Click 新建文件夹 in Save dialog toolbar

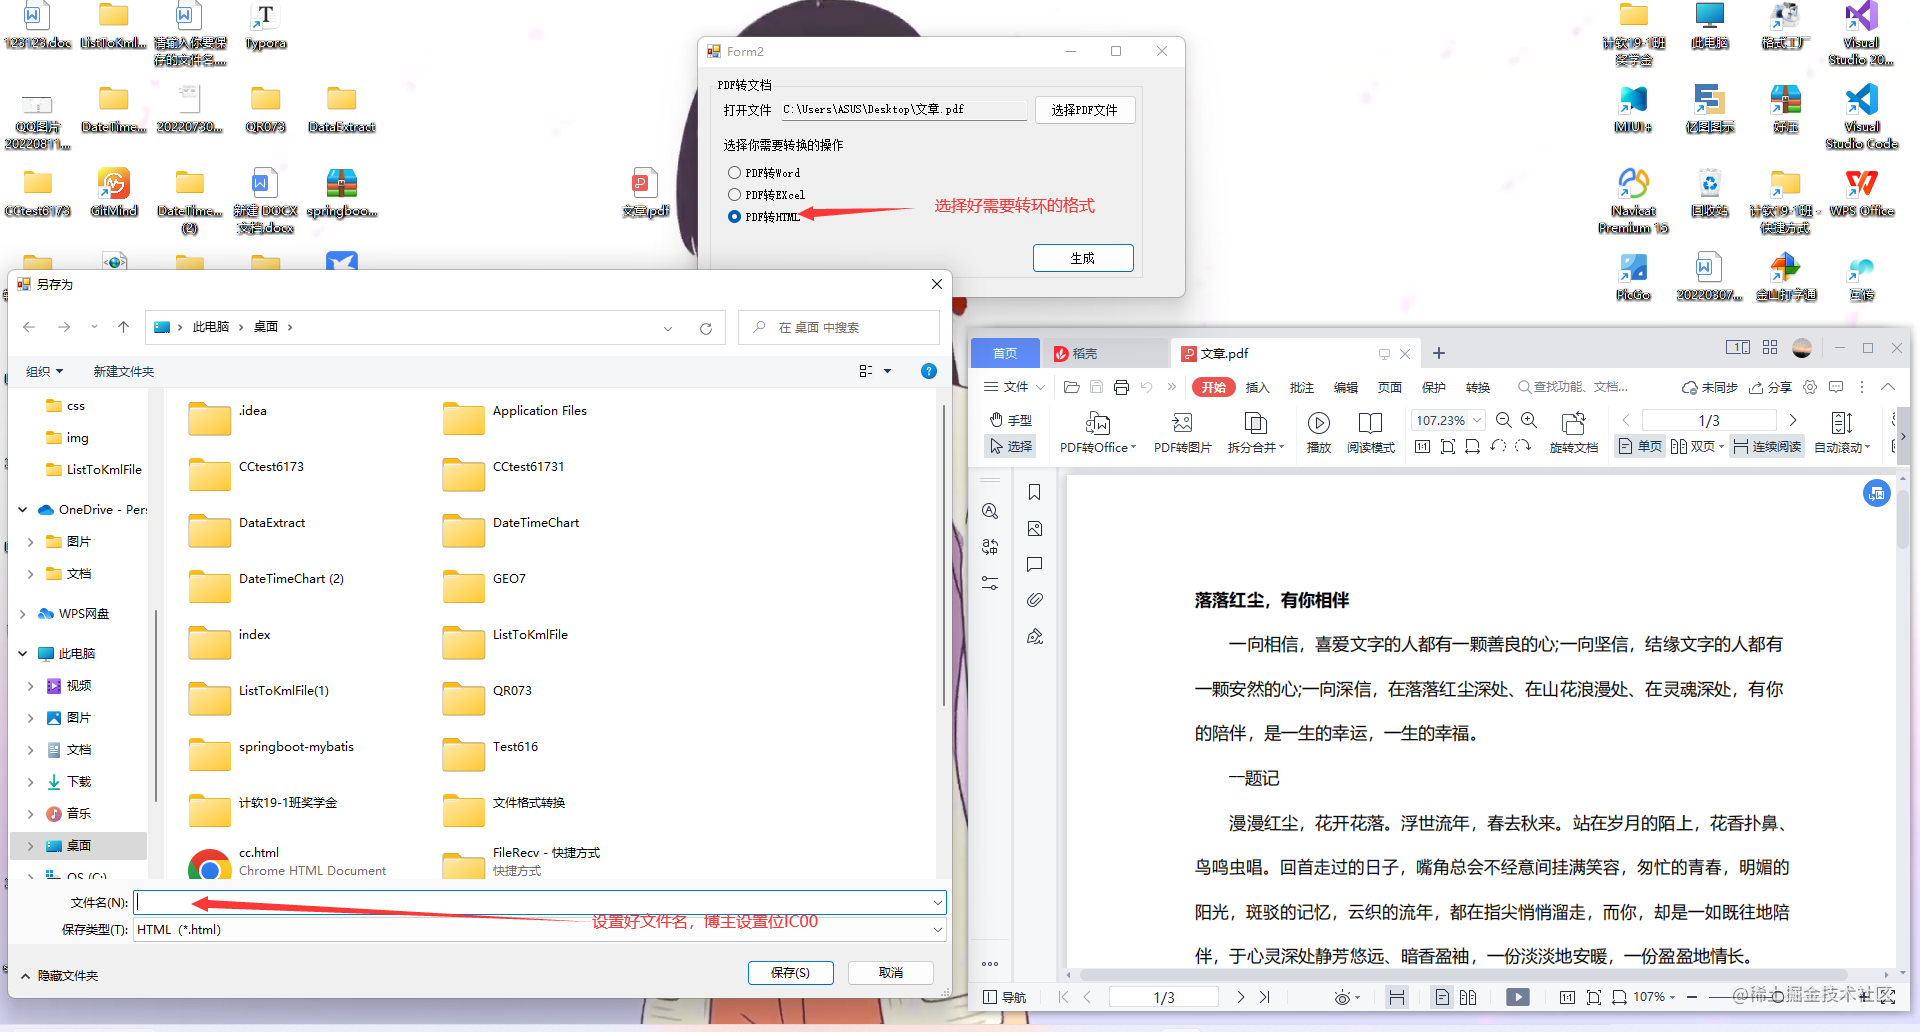pyautogui.click(x=123, y=371)
